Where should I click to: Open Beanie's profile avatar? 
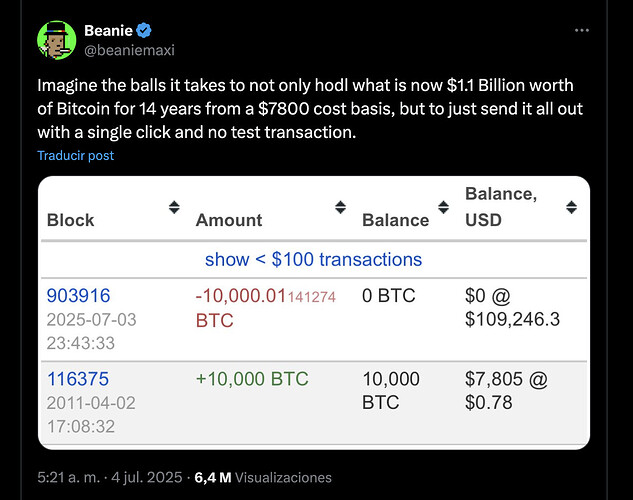pos(57,40)
